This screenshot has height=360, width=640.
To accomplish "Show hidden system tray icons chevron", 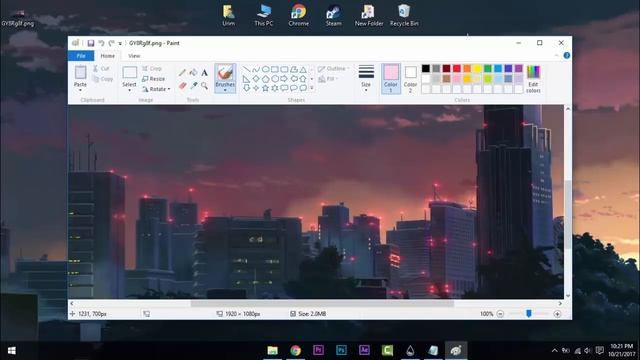I will pos(554,351).
